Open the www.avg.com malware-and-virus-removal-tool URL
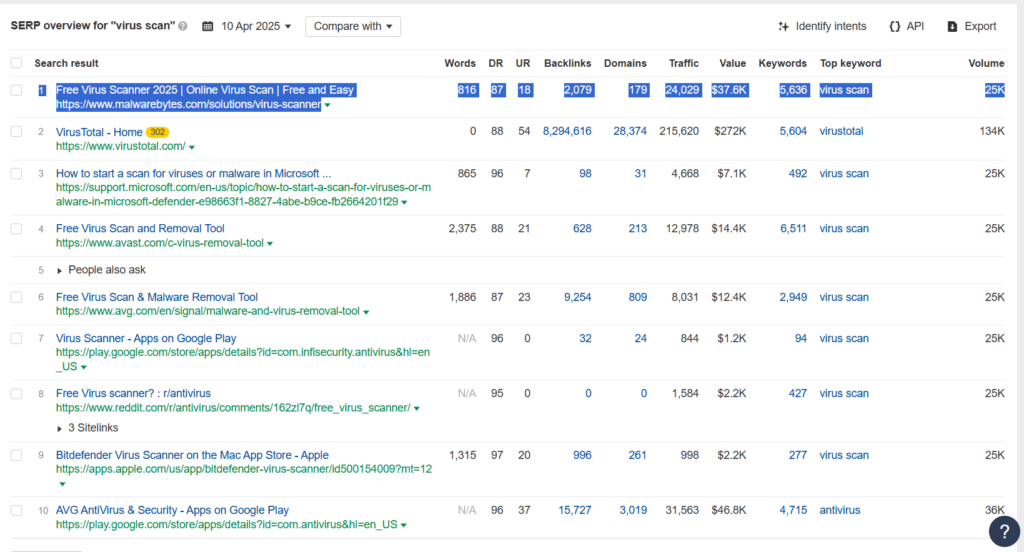1024x552 pixels. point(208,312)
